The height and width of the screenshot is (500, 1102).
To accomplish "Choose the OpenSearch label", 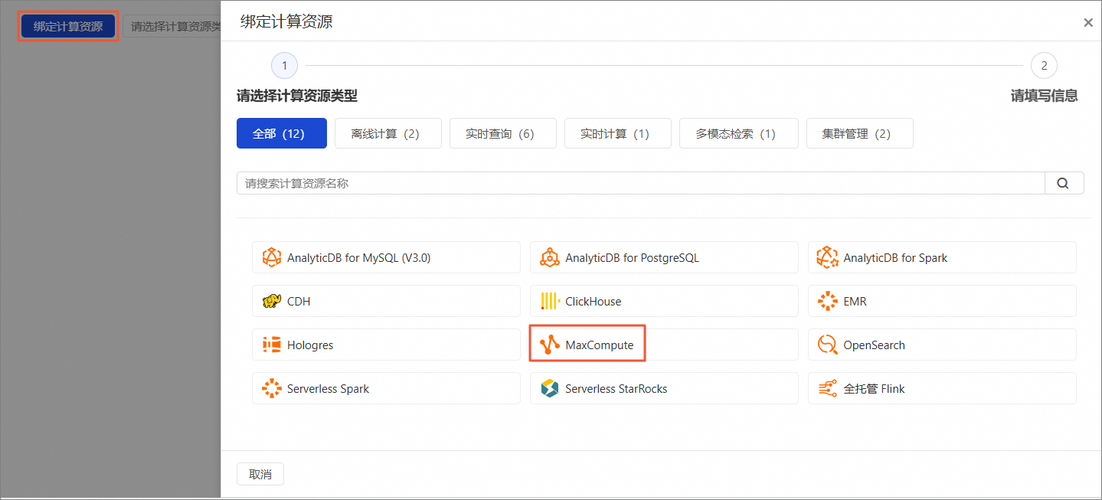I will click(x=874, y=345).
